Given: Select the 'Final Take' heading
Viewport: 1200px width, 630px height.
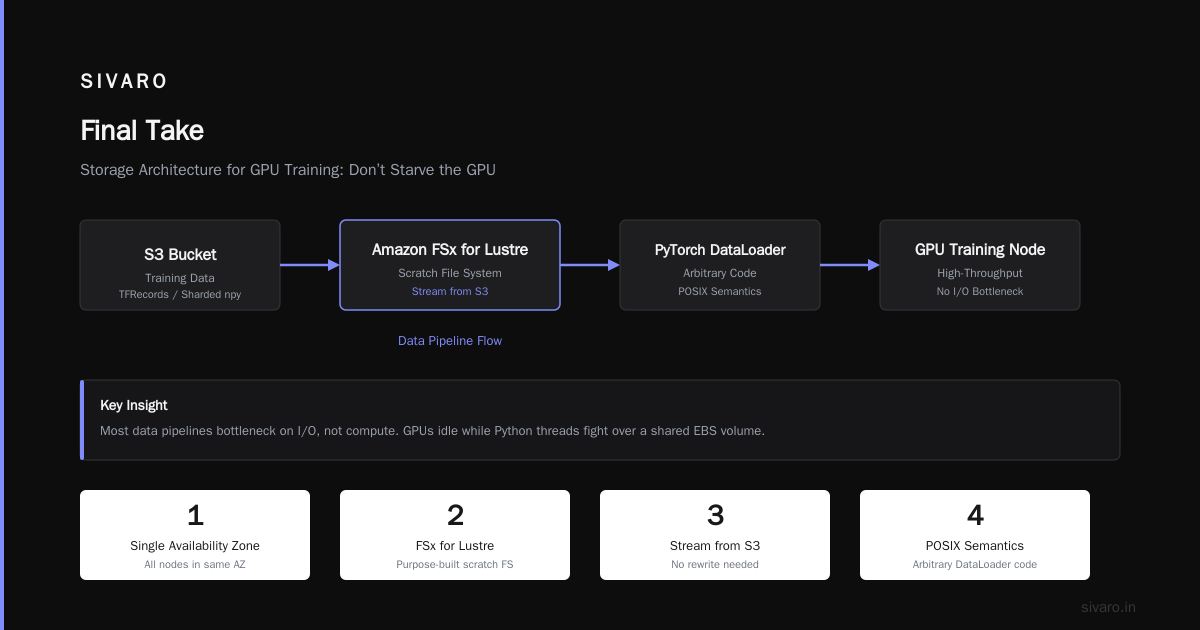Looking at the screenshot, I should pos(142,131).
